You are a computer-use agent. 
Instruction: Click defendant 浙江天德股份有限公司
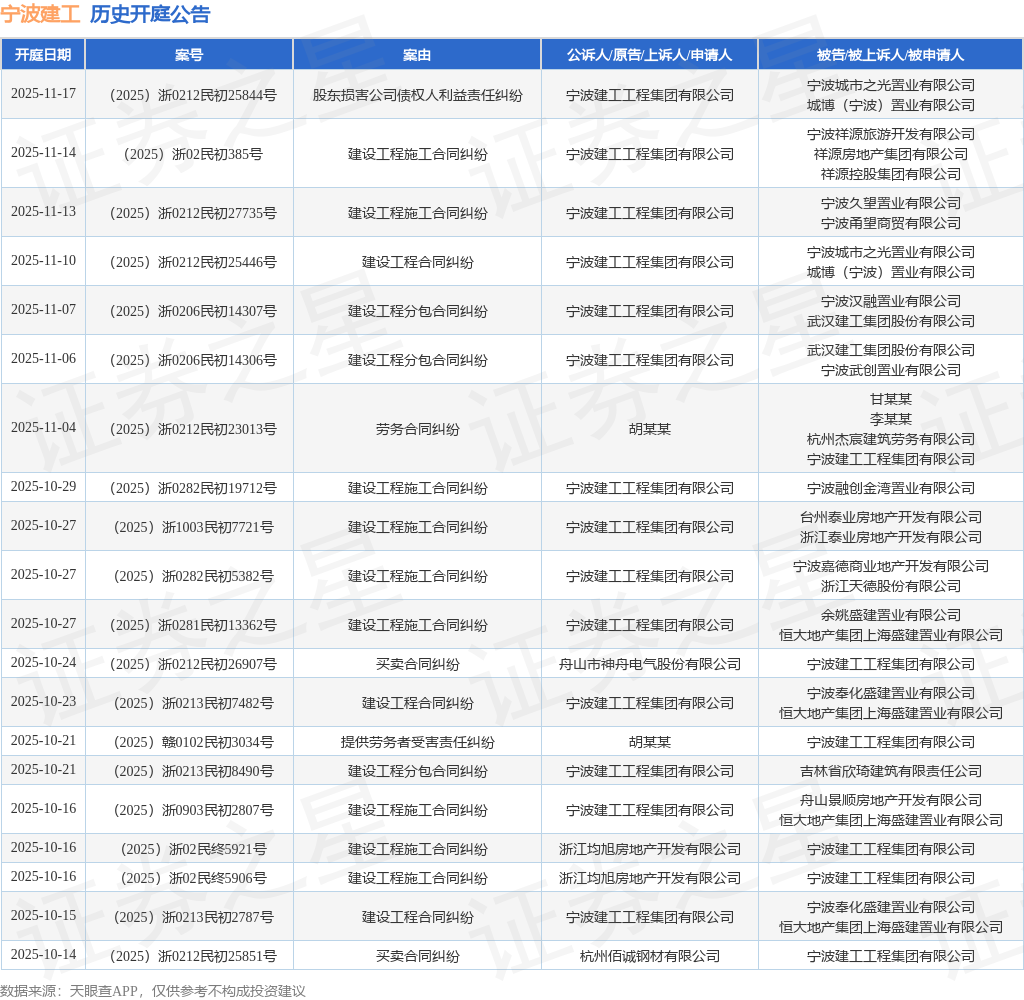coord(891,586)
